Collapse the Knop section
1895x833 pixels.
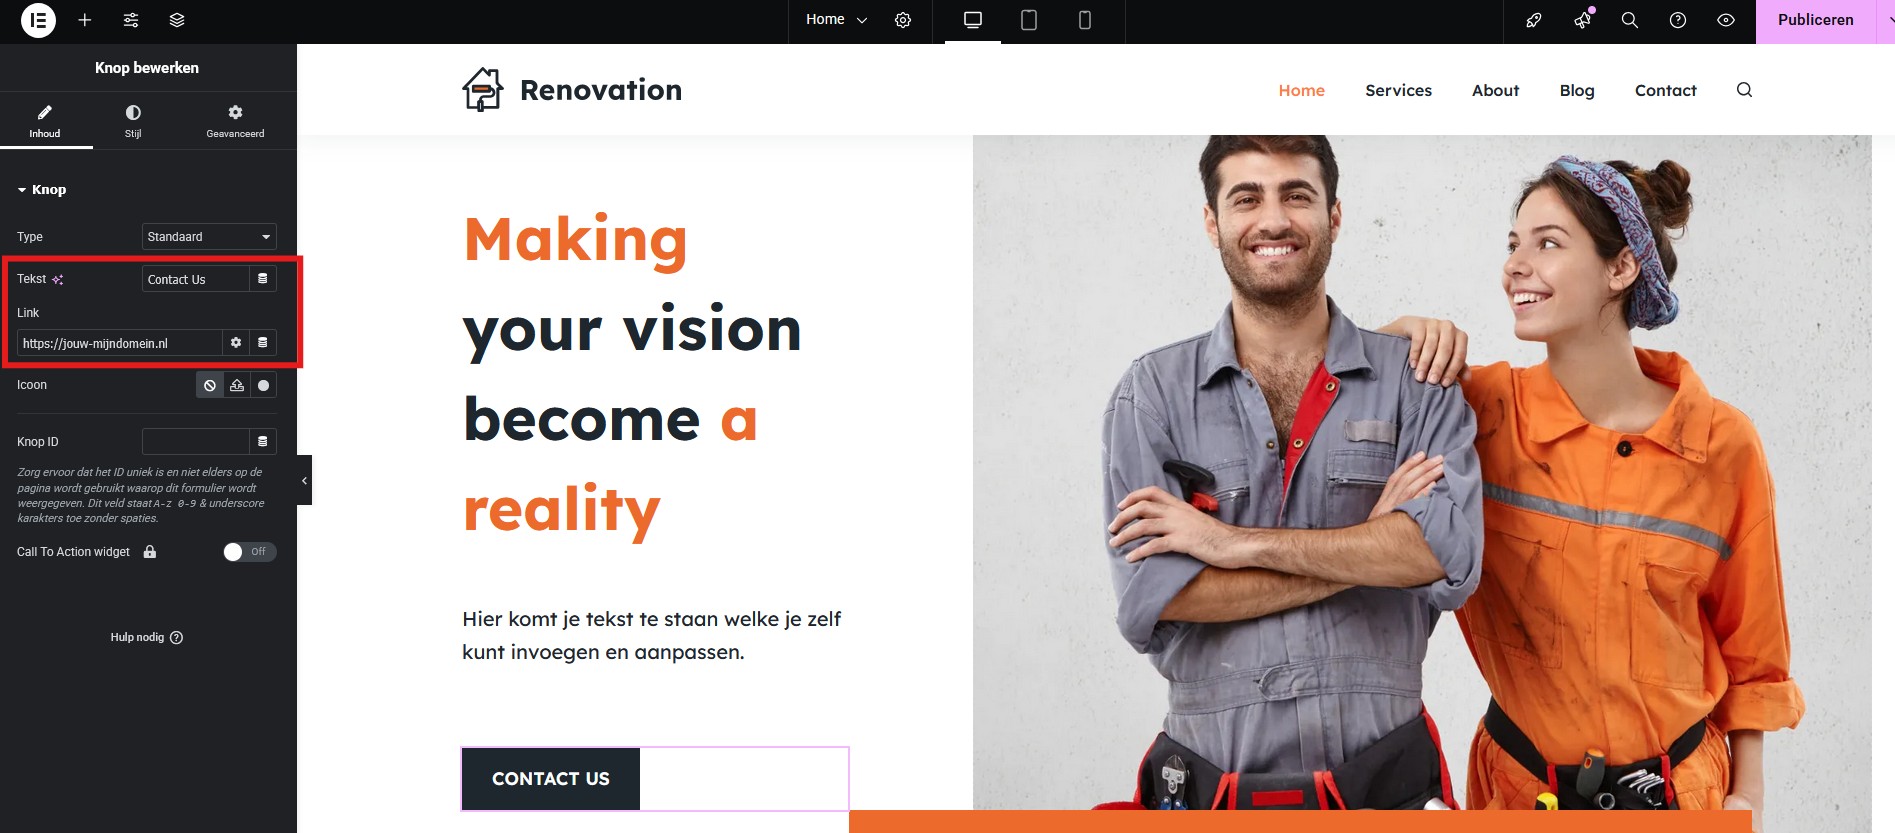click(42, 190)
